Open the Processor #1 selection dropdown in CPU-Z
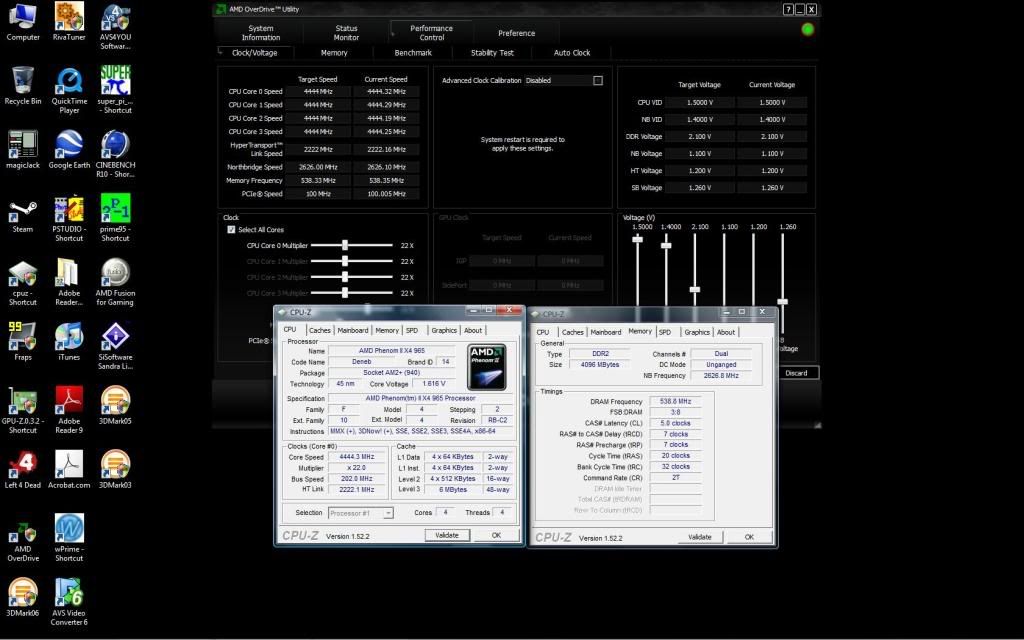The image size is (1024, 640). 360,513
